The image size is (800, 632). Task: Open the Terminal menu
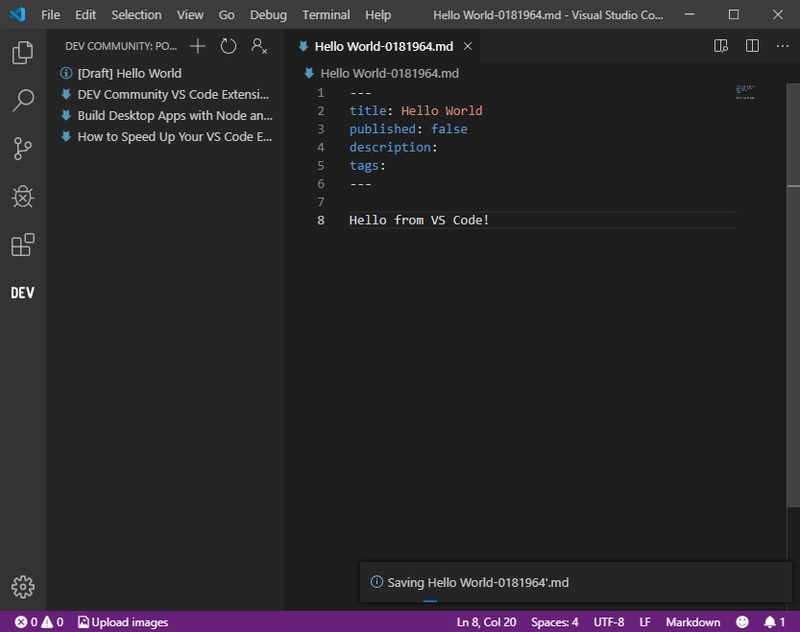(x=326, y=15)
